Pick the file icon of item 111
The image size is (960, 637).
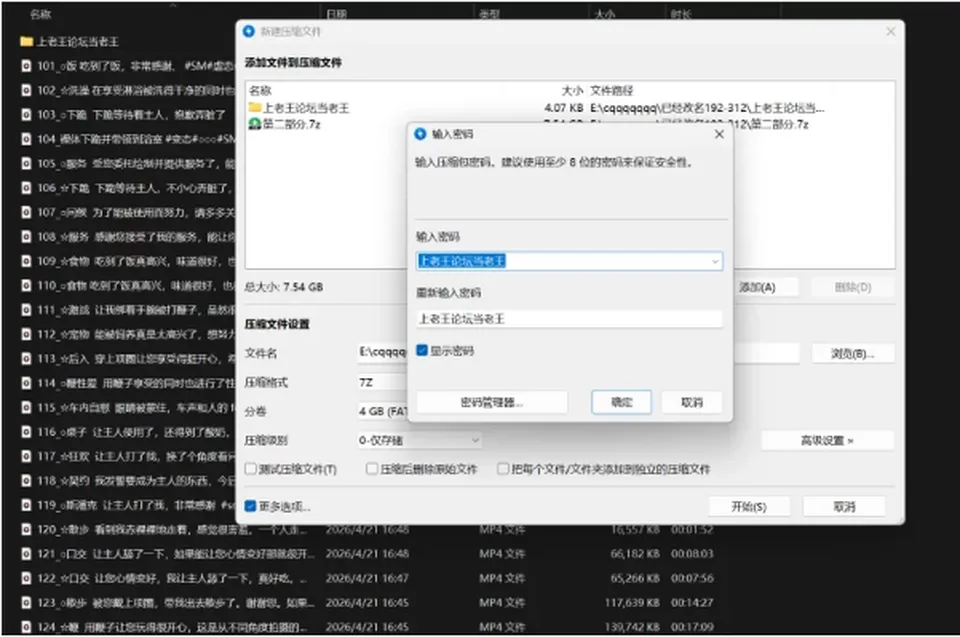tap(26, 310)
